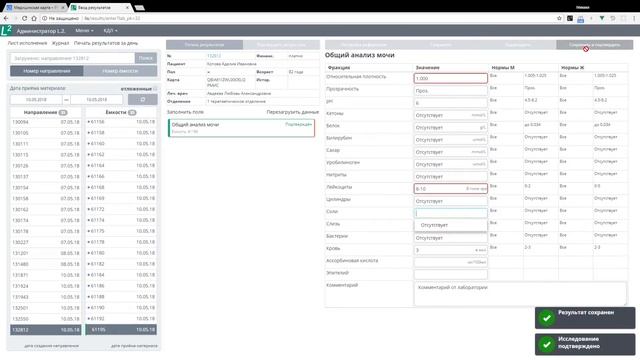
Task: Click the green funnel extension icon
Action: 602,18
